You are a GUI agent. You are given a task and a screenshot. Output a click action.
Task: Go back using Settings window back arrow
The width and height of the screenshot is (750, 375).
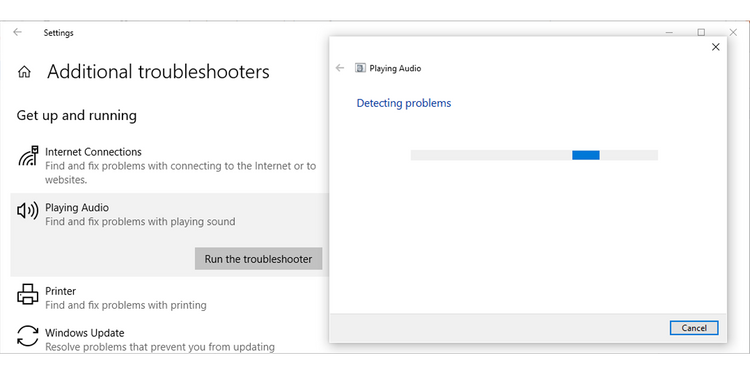coord(18,33)
